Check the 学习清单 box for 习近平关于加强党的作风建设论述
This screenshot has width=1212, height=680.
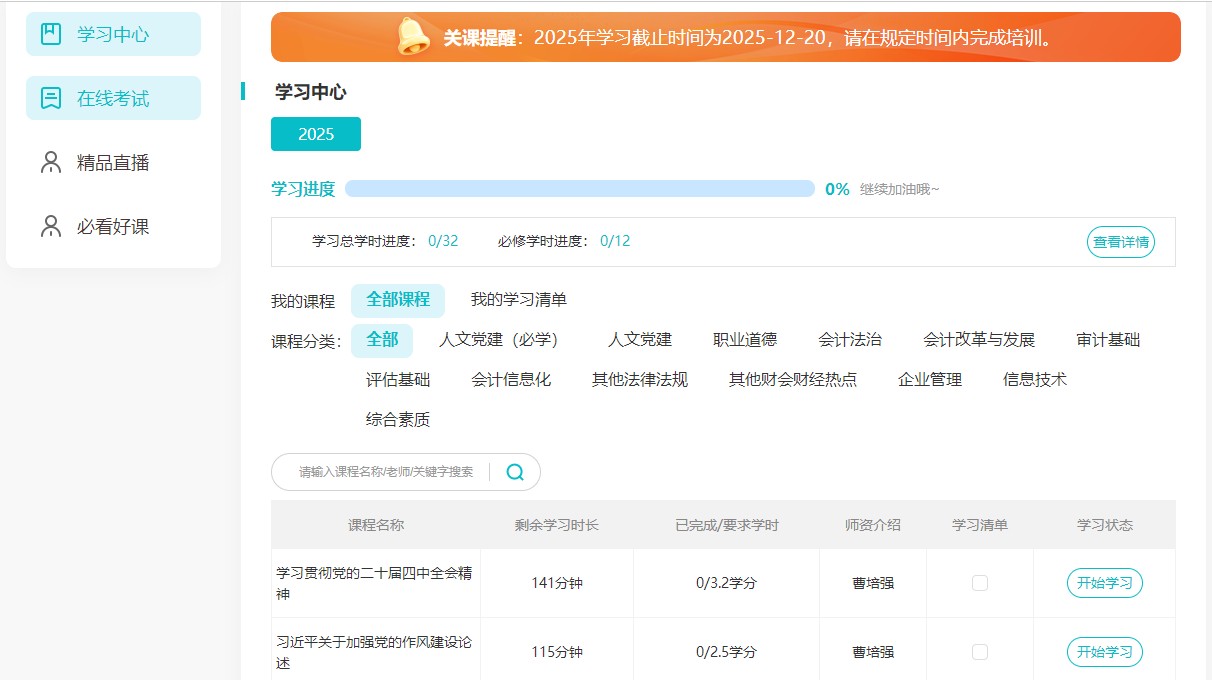(x=980, y=651)
